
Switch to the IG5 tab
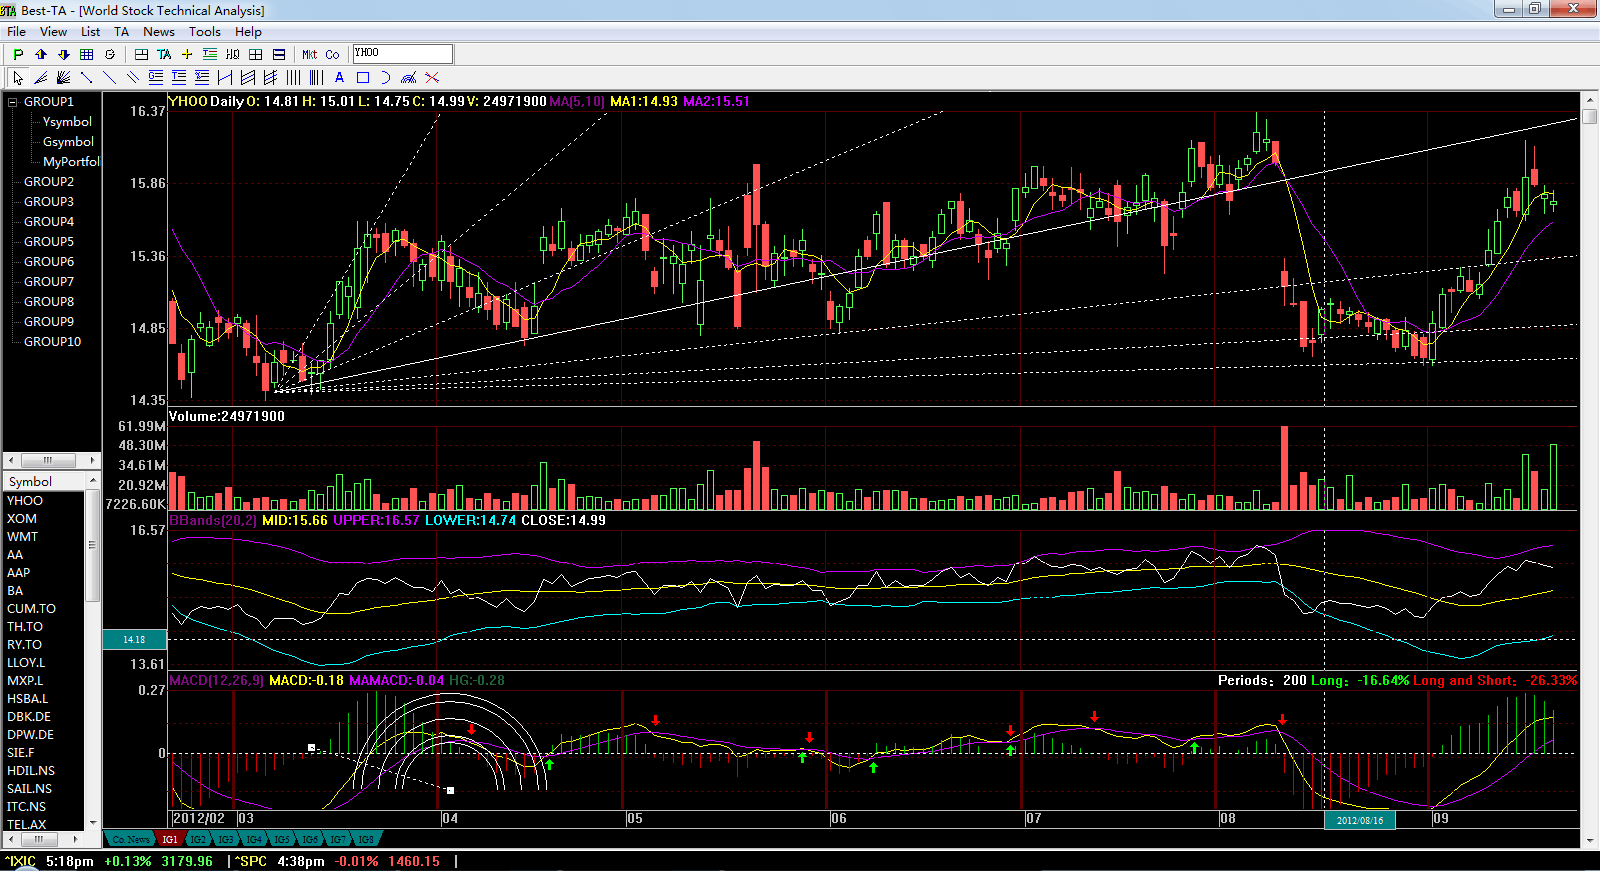[x=282, y=839]
